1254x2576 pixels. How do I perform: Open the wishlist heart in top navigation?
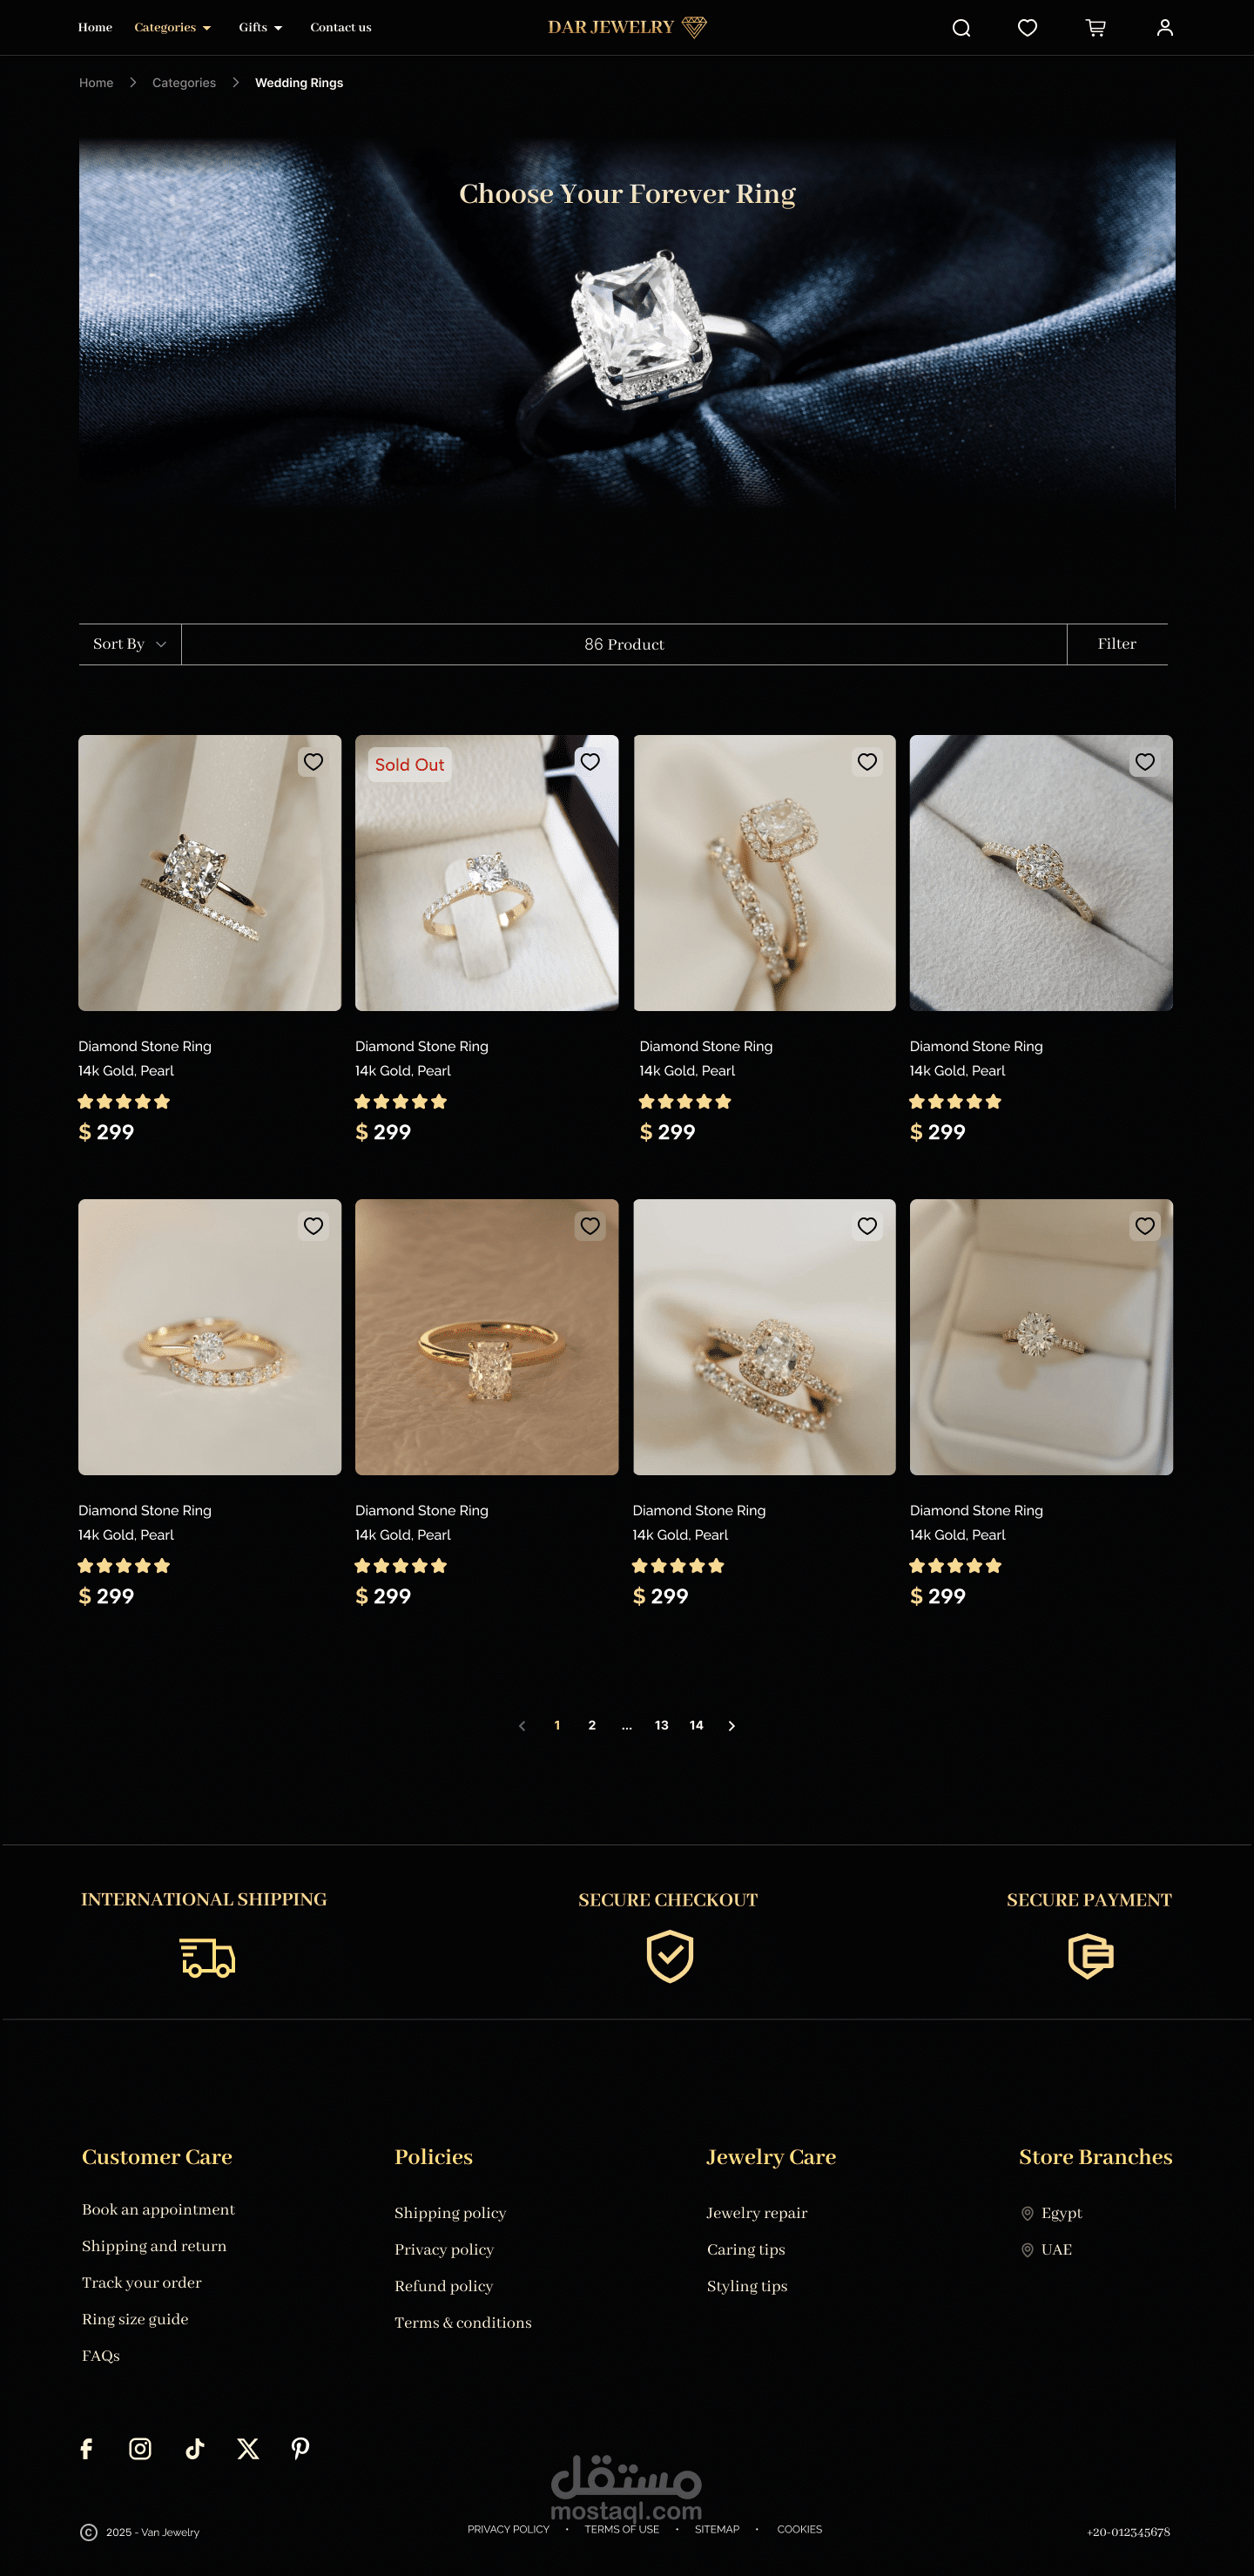1027,28
